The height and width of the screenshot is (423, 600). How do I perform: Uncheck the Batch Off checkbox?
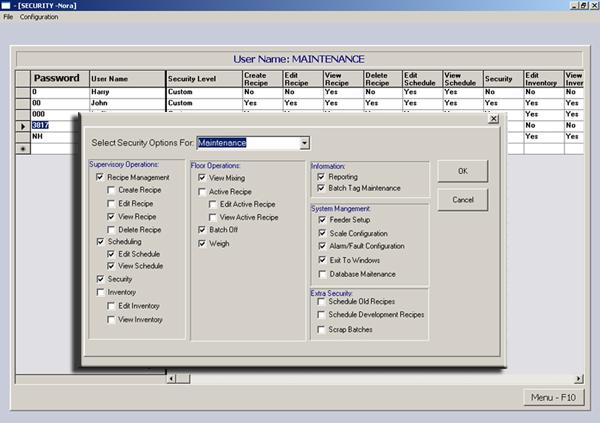tap(202, 229)
